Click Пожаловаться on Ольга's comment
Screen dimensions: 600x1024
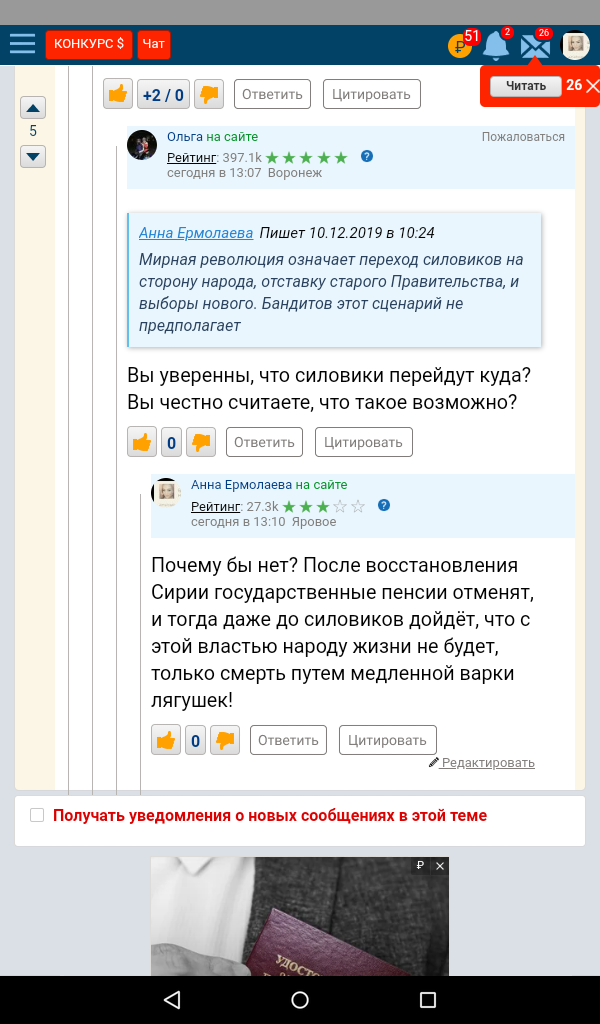523,137
